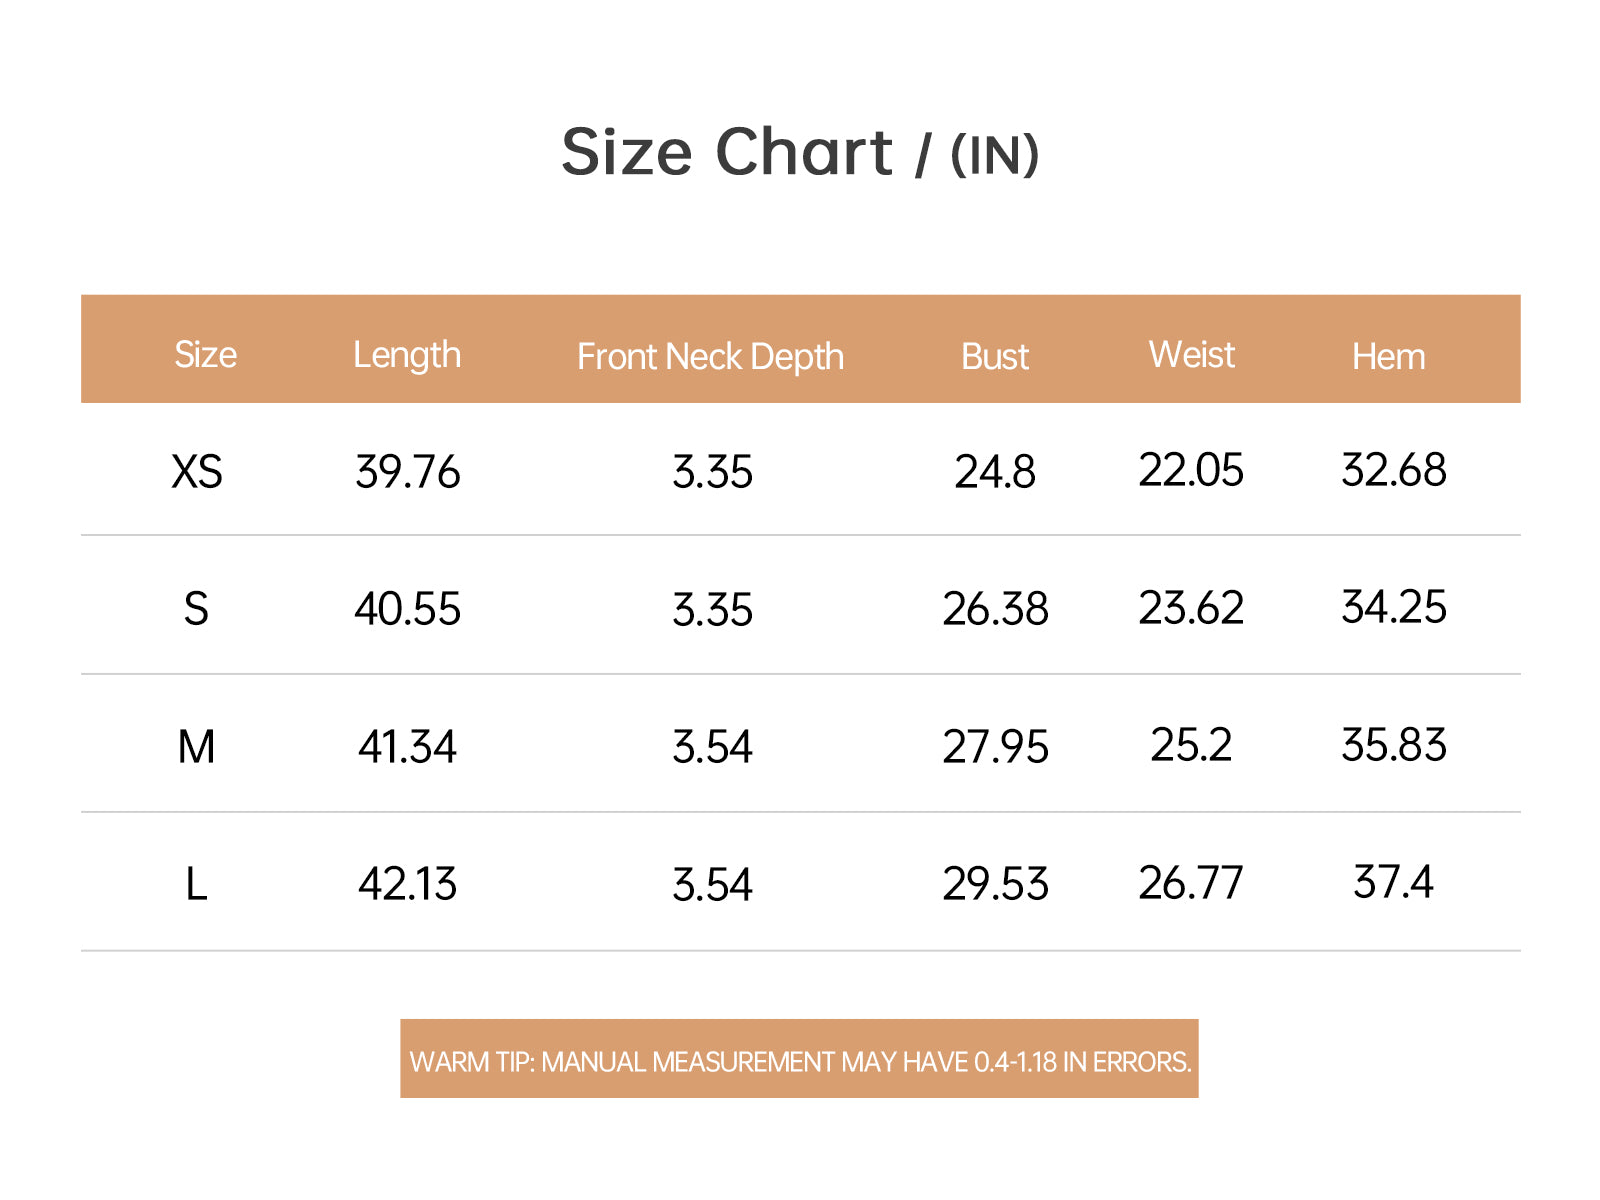Select the S size row label
This screenshot has width=1600, height=1200.
click(196, 608)
